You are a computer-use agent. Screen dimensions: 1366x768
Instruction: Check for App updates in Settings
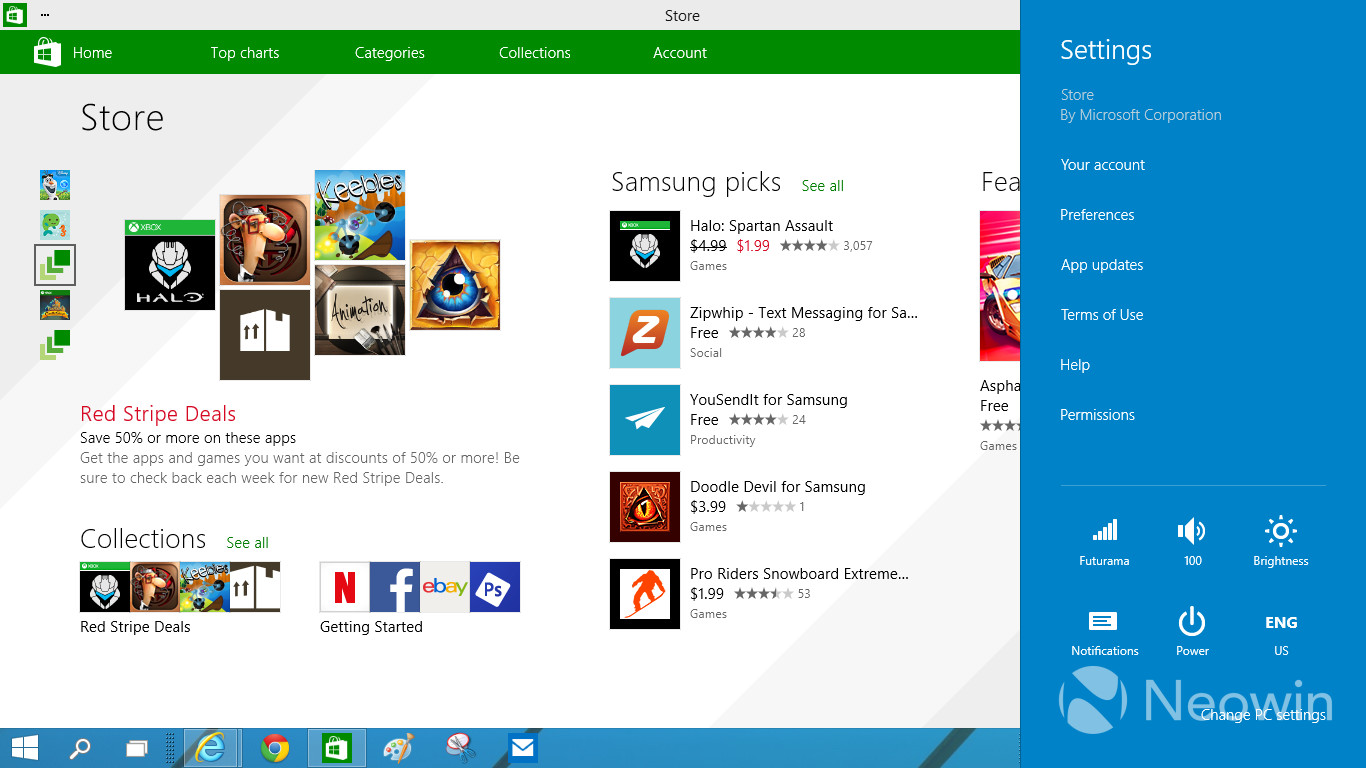1101,264
